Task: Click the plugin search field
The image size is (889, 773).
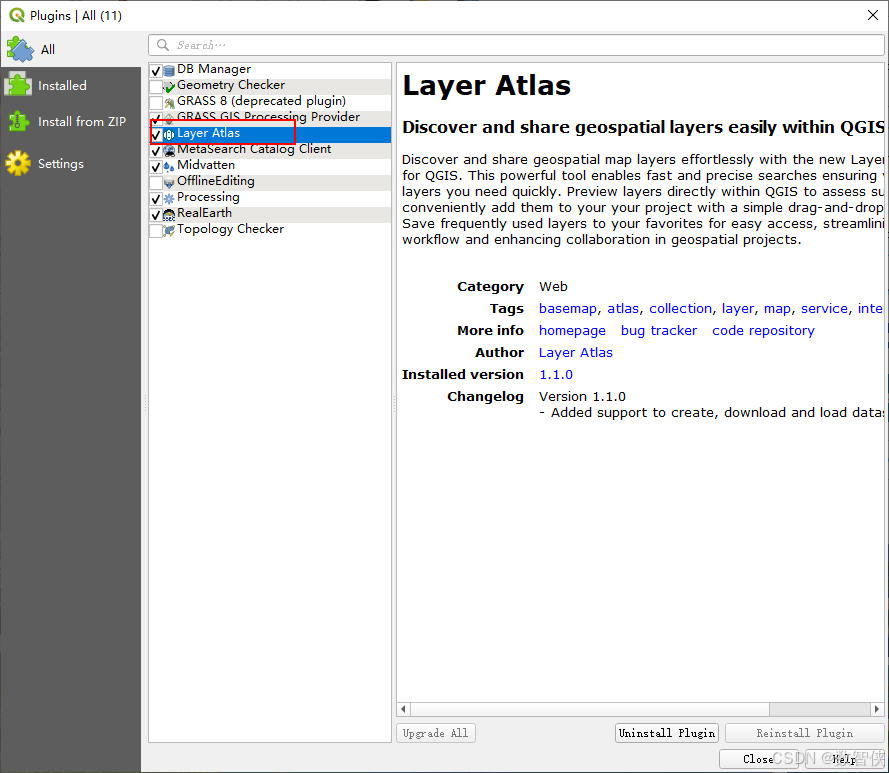Action: [516, 45]
